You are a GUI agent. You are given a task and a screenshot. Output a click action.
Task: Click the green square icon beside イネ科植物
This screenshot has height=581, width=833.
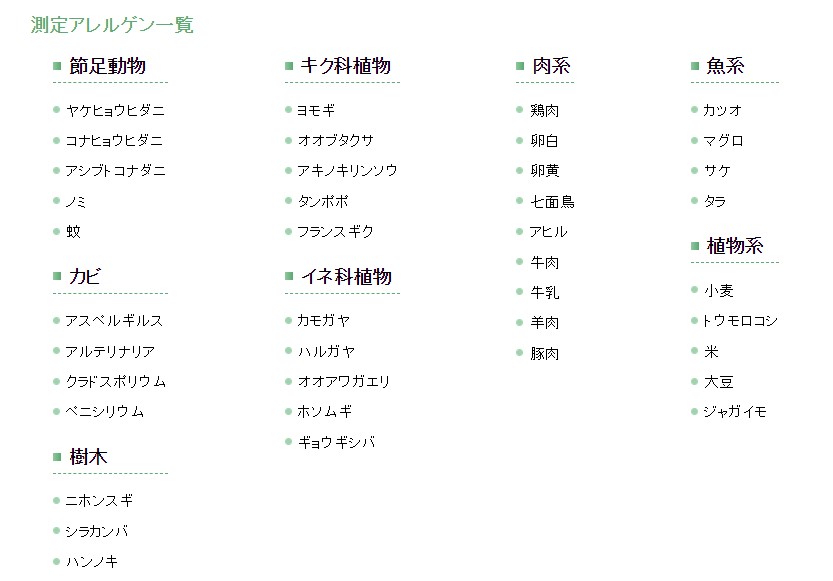[289, 276]
